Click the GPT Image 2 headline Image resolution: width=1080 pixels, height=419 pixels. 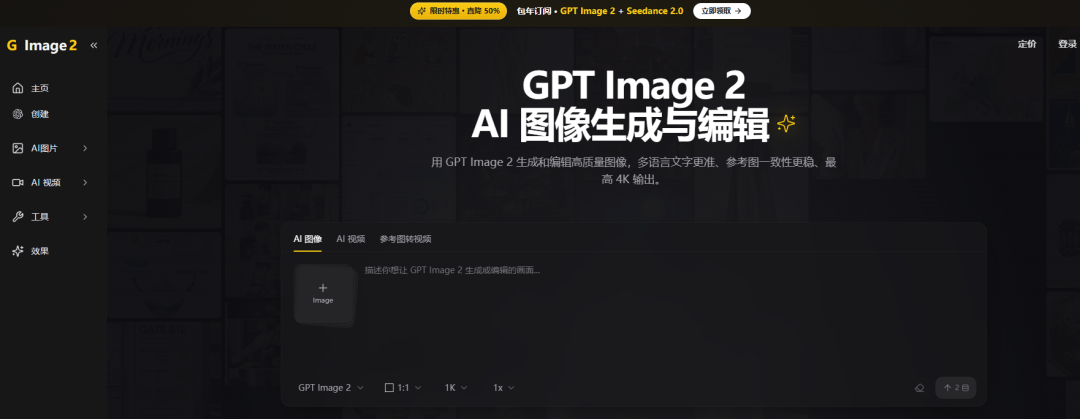[633, 87]
